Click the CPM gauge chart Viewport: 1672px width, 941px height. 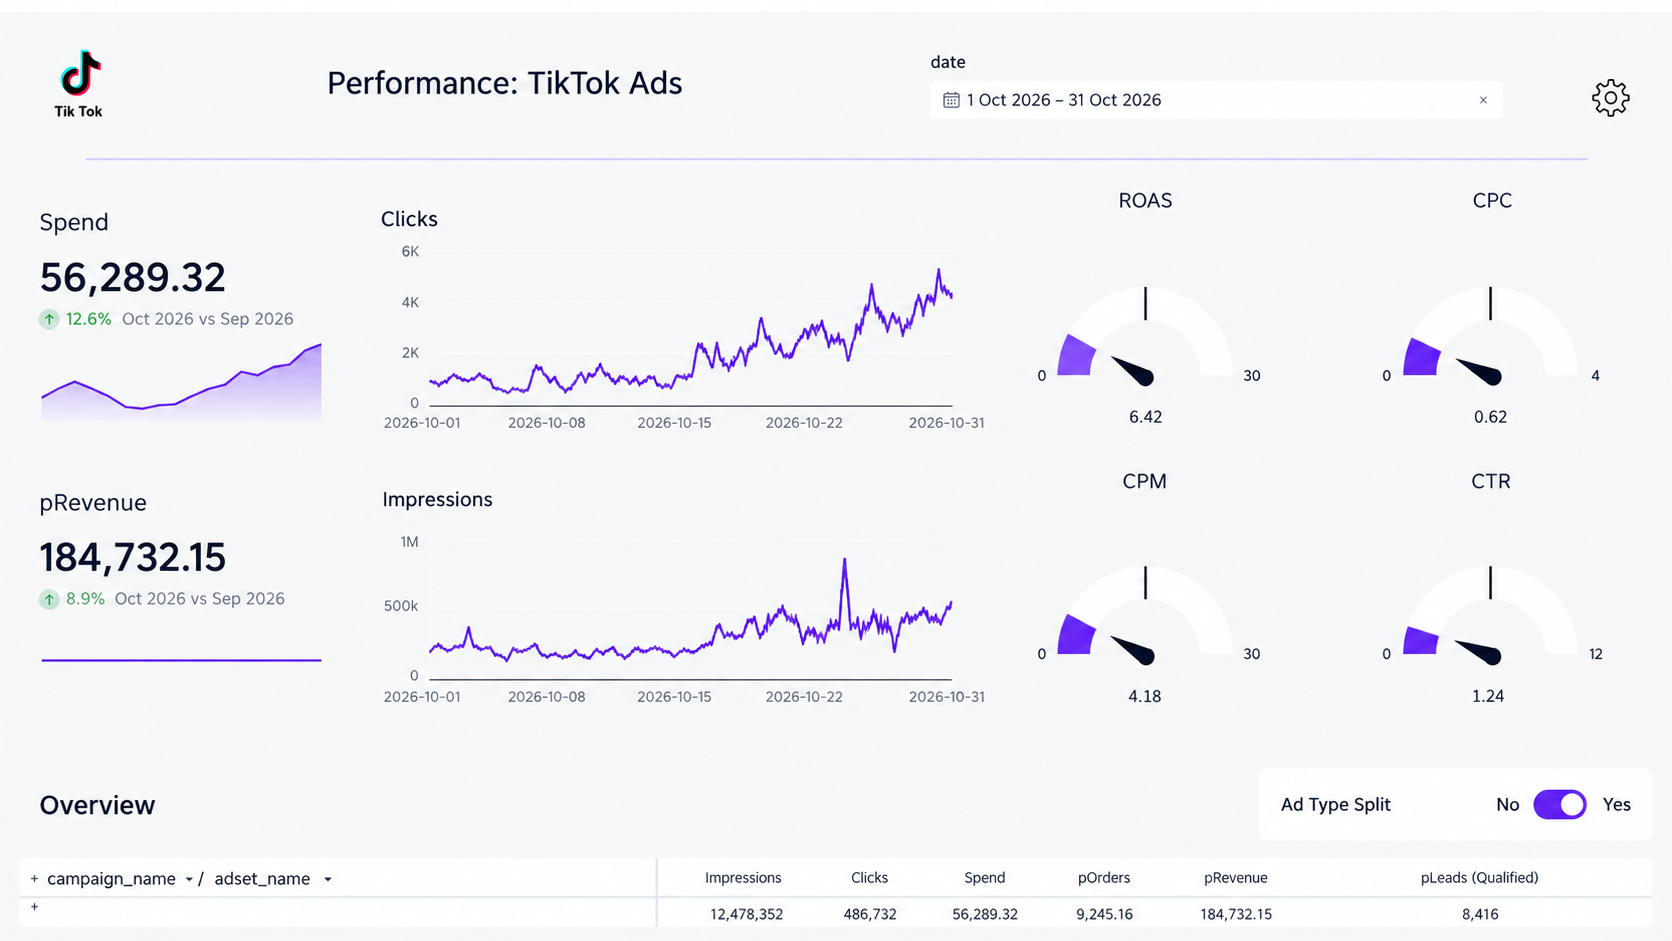point(1145,615)
